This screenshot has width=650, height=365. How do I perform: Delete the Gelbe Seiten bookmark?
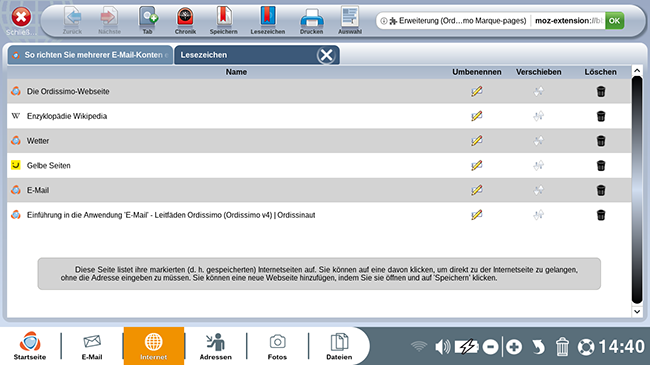(x=601, y=165)
